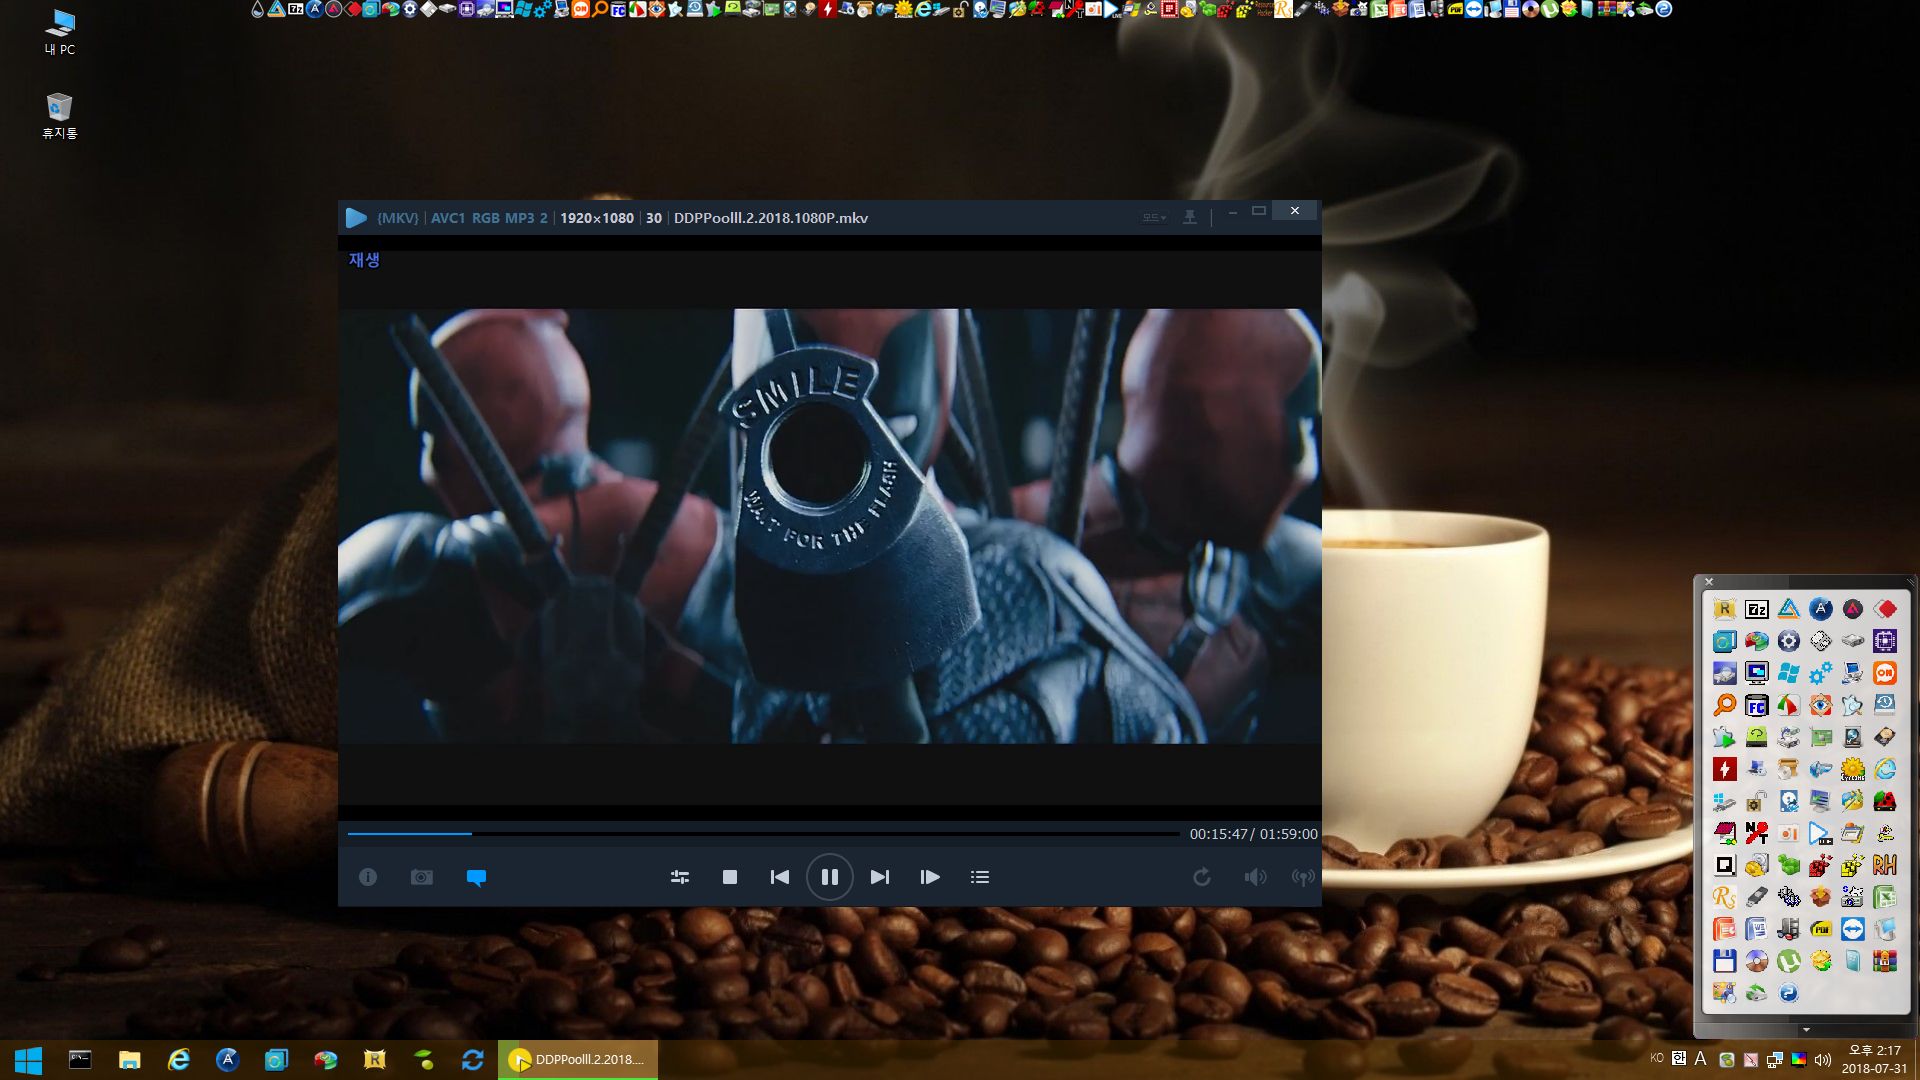Open the gold R icon in the launcher panel
Viewport: 1920px width, 1080px height.
(1724, 609)
